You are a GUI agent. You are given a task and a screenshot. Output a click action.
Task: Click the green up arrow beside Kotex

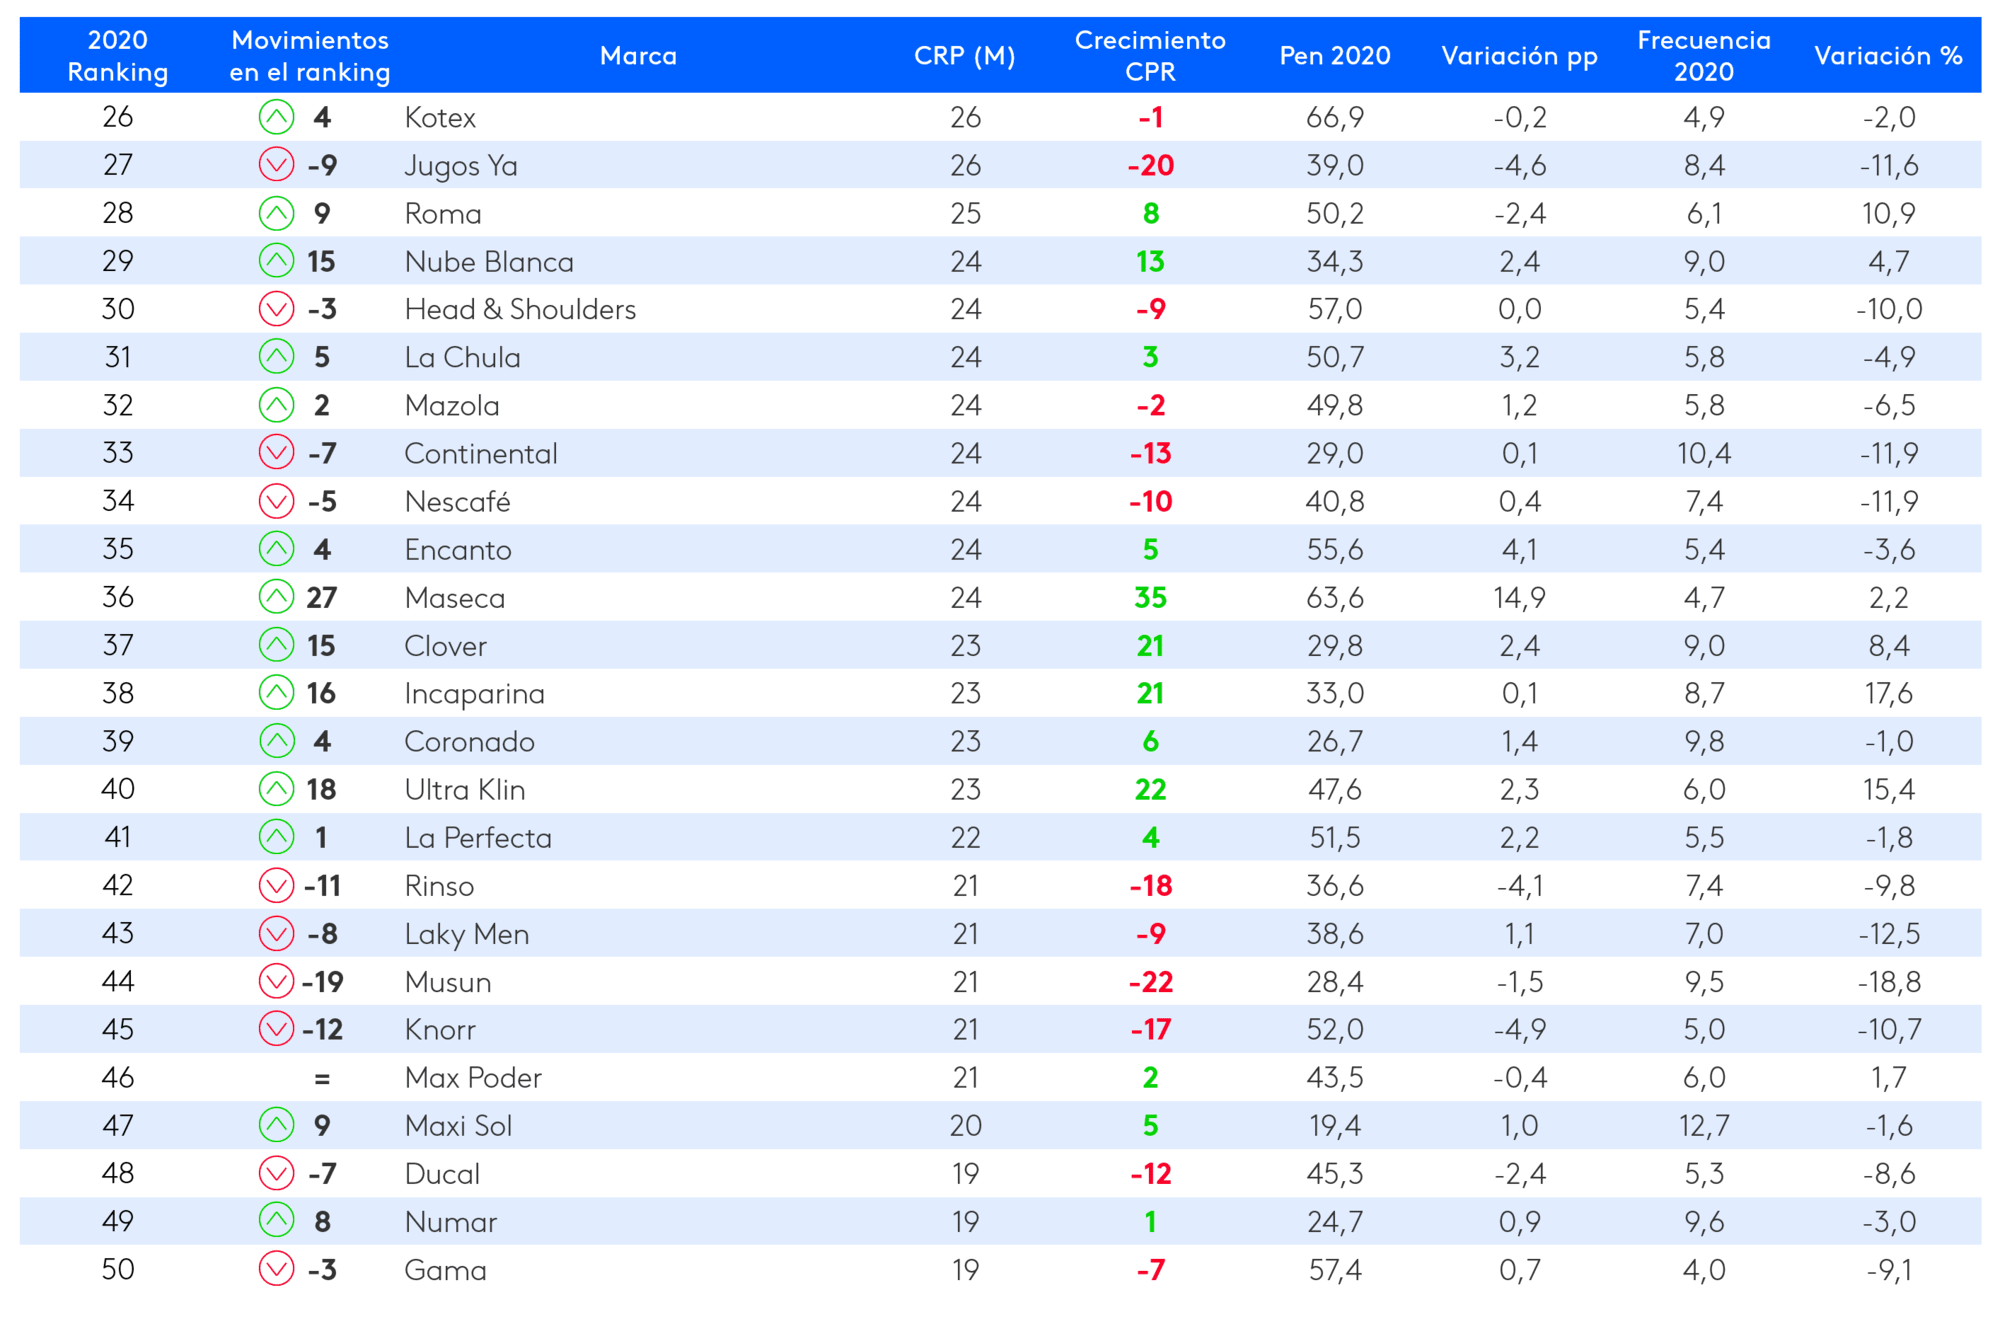(x=276, y=117)
